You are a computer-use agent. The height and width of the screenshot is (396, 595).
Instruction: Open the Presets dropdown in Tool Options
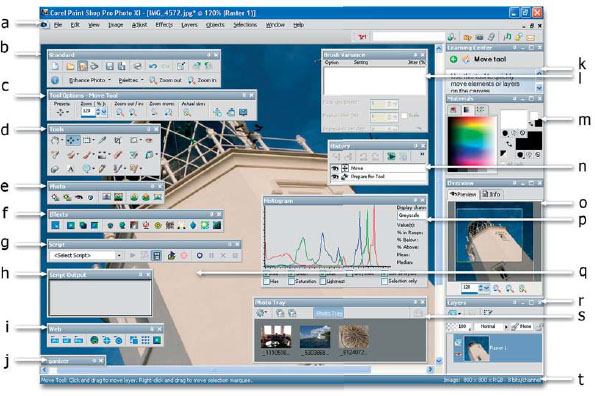point(62,112)
